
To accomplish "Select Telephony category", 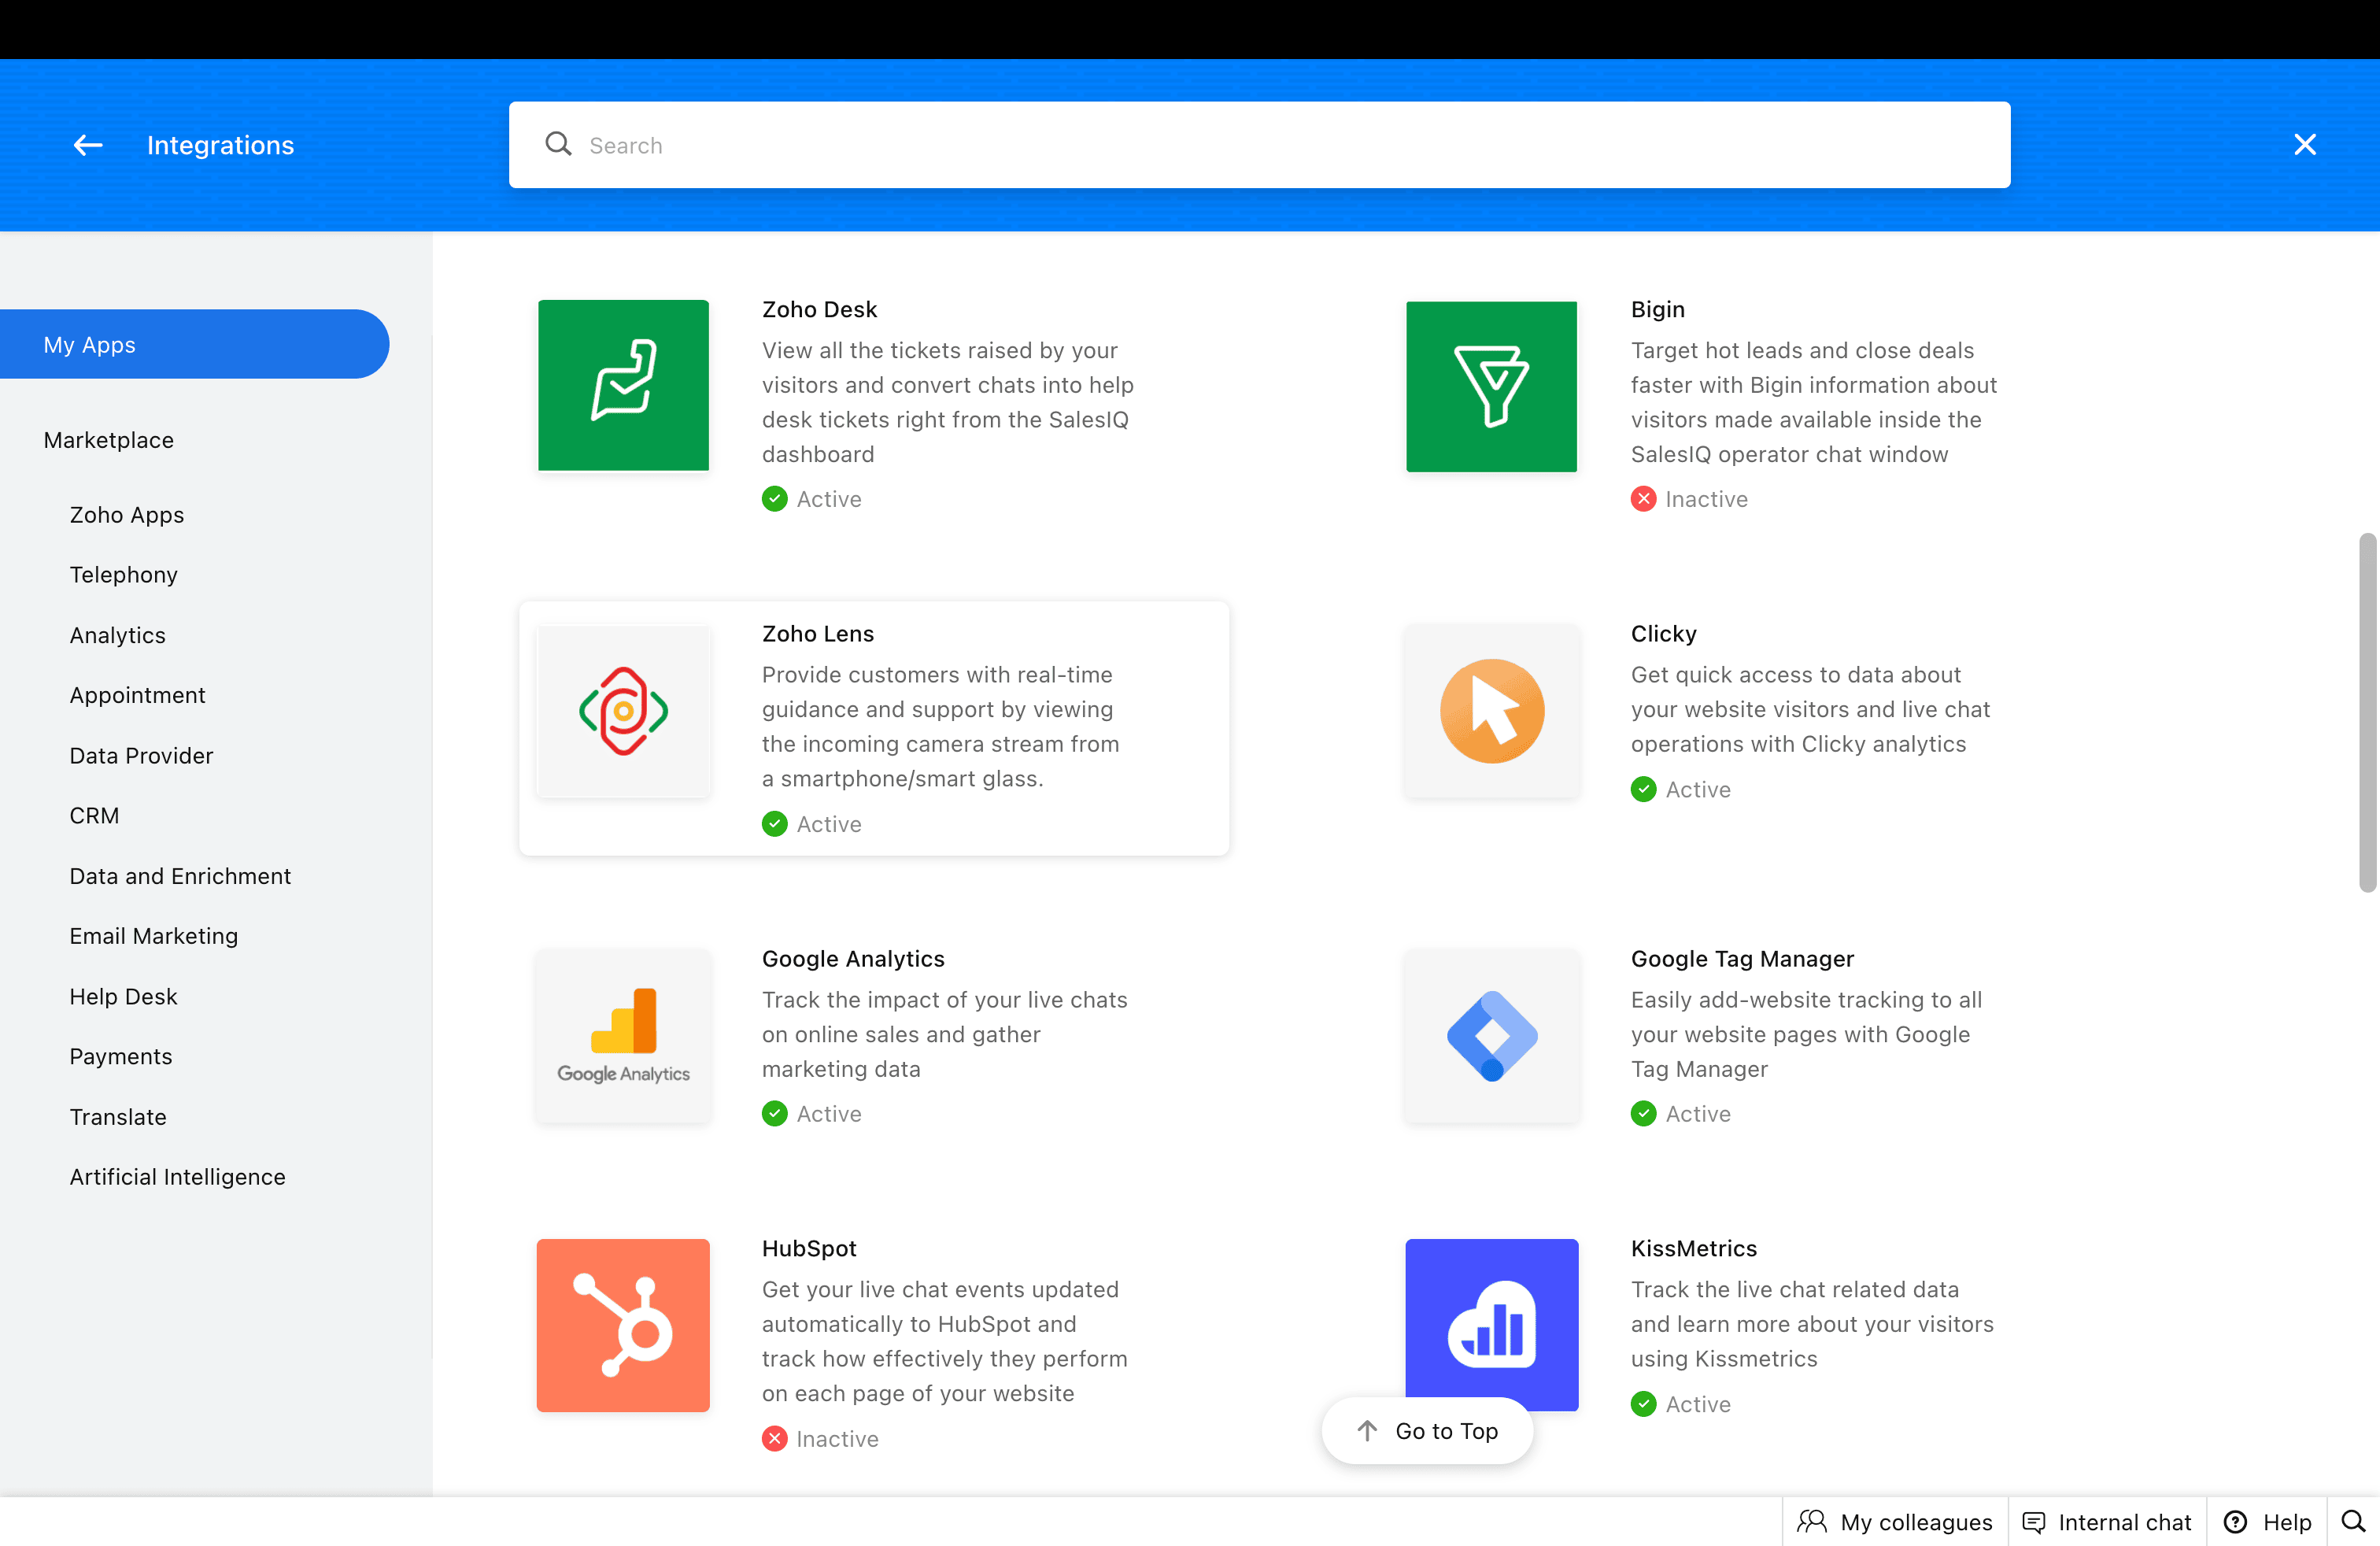I will click(123, 575).
